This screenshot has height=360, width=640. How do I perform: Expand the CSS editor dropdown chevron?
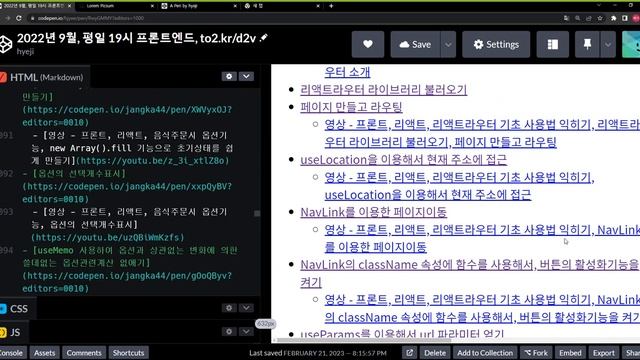[246, 308]
